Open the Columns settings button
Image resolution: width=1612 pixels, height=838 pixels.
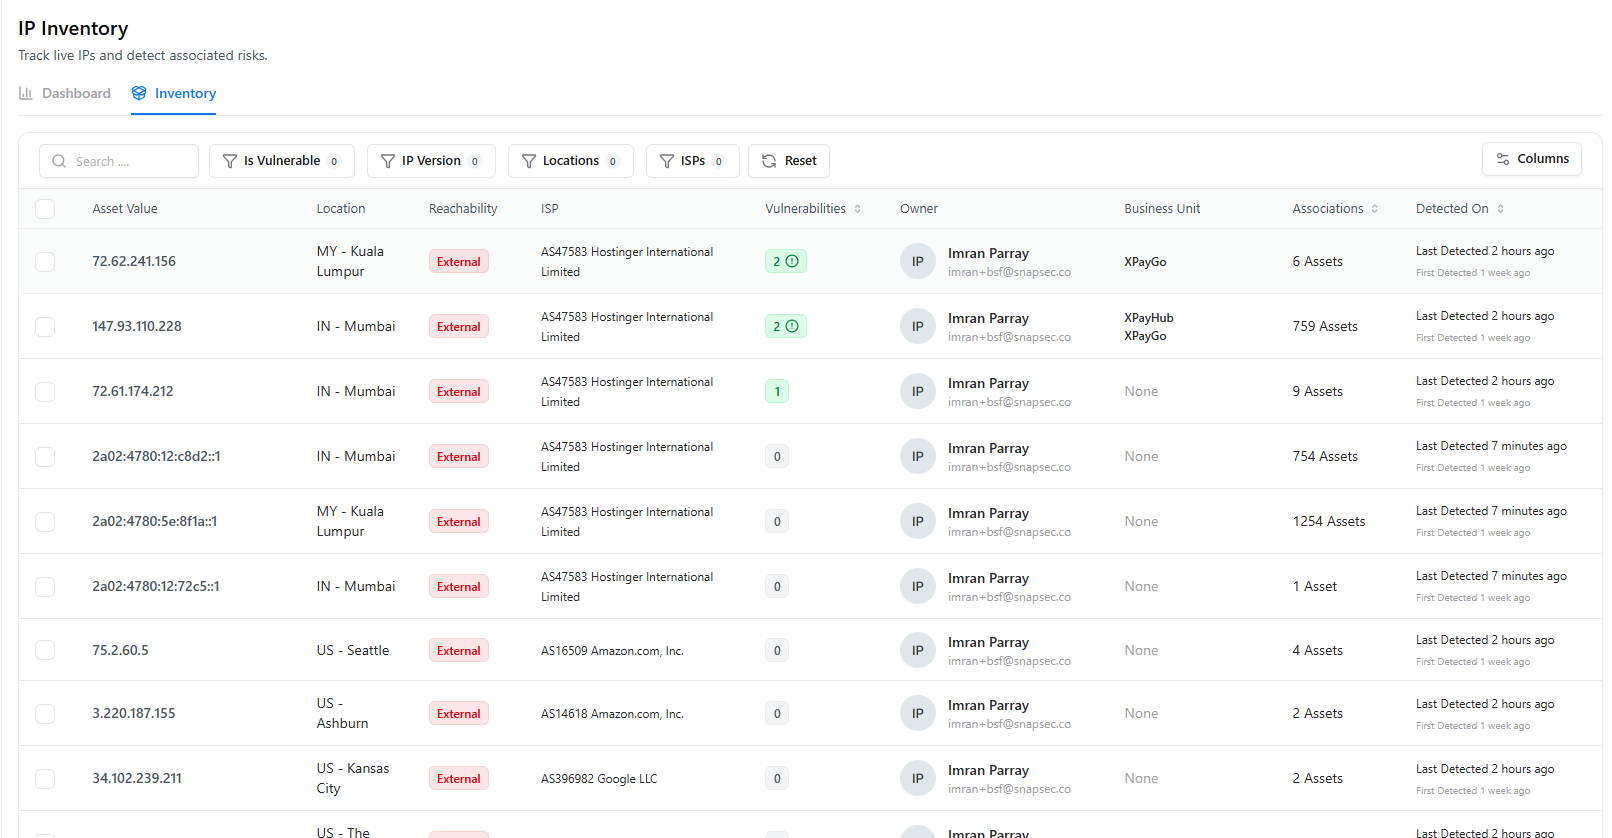click(x=1532, y=159)
